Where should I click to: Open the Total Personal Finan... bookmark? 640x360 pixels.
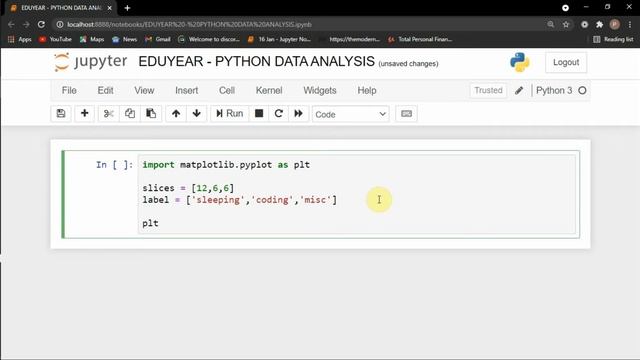(420, 39)
